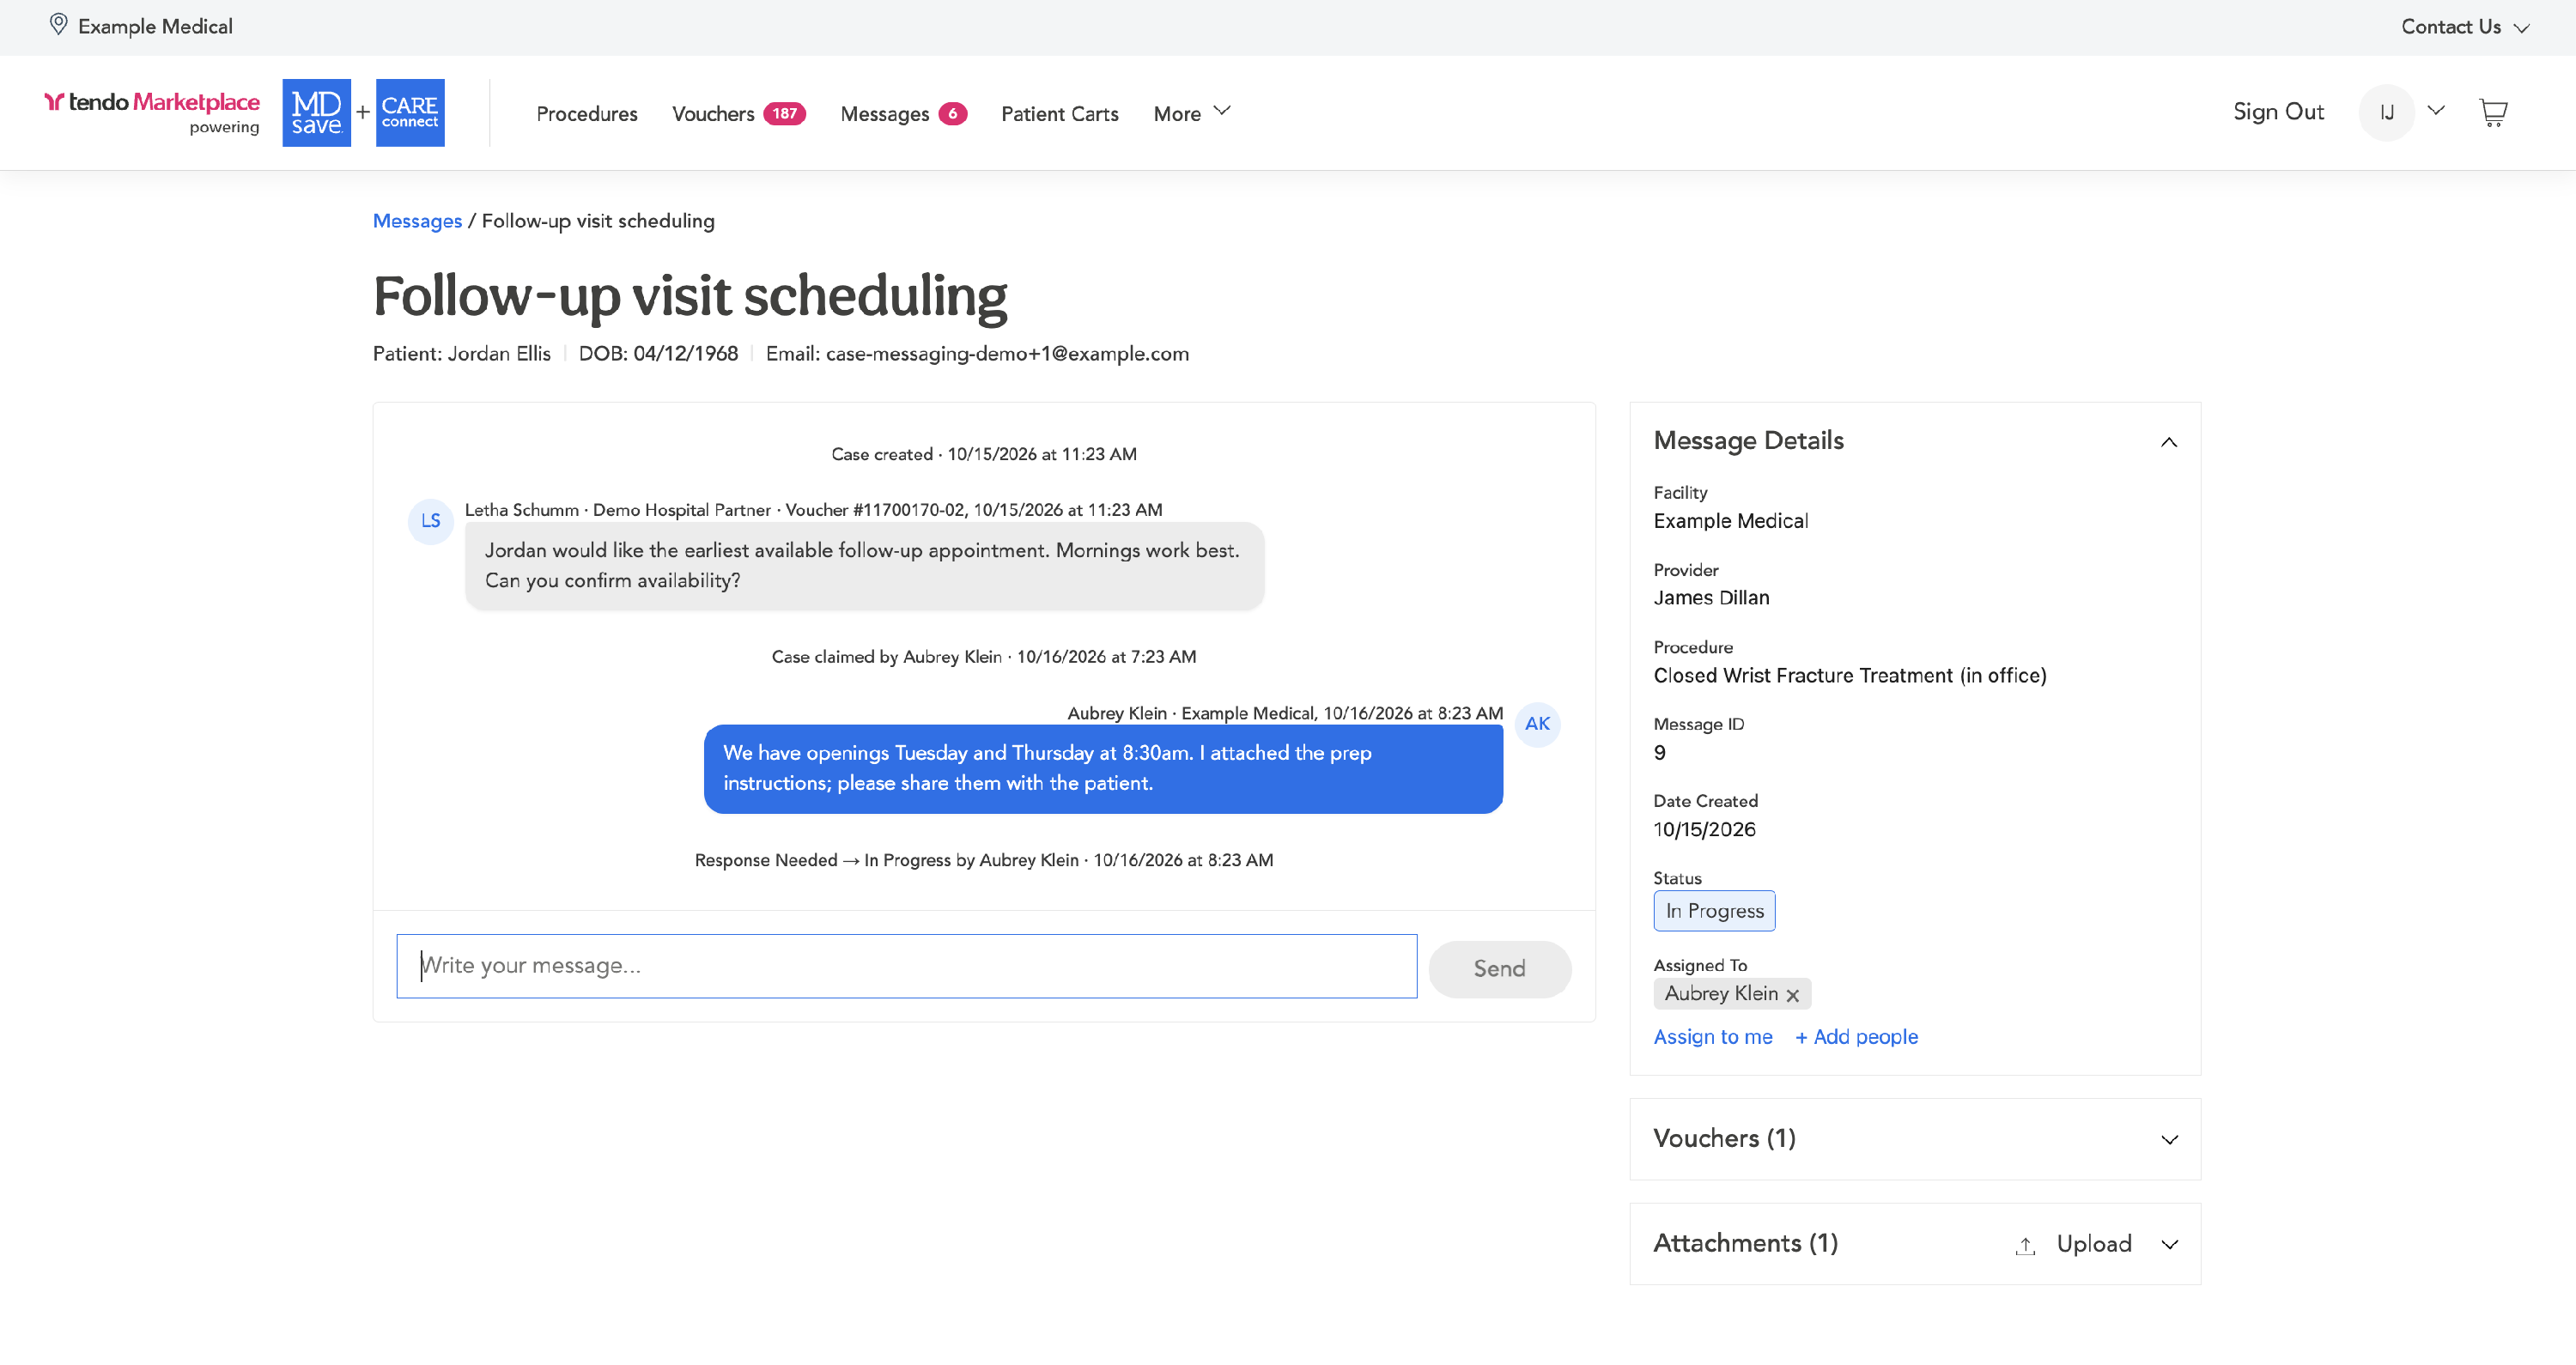
Task: Collapse the Message Details panel
Action: point(2168,442)
